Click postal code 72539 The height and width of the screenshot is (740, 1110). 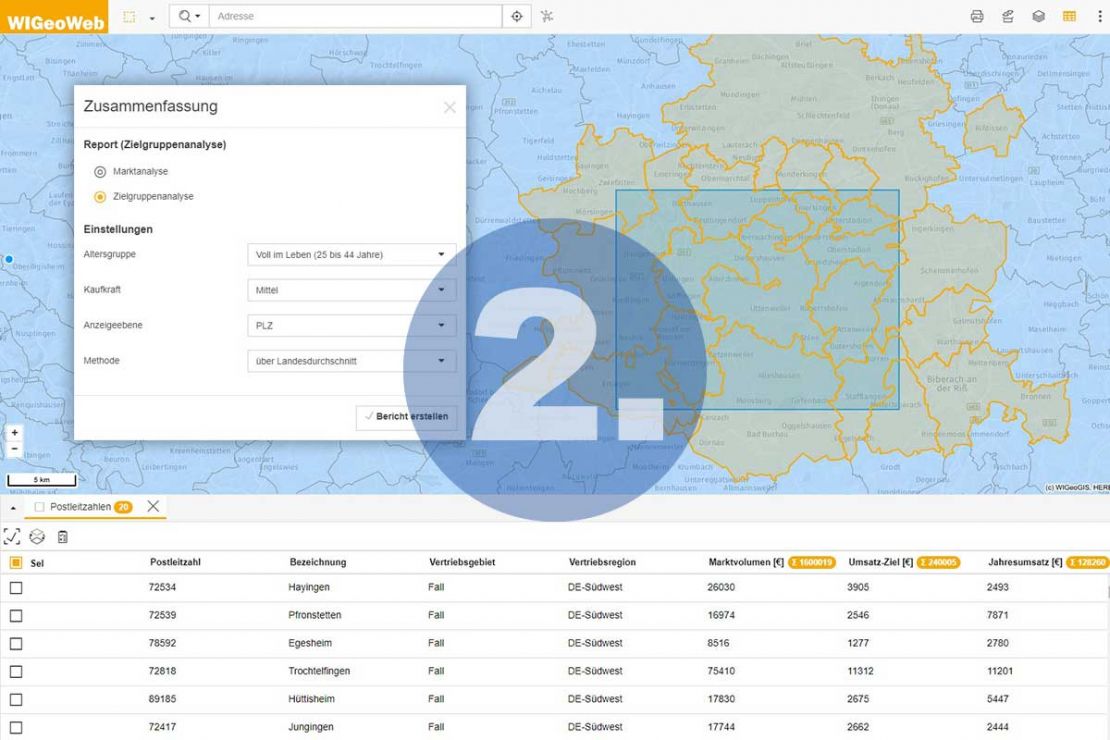click(162, 615)
